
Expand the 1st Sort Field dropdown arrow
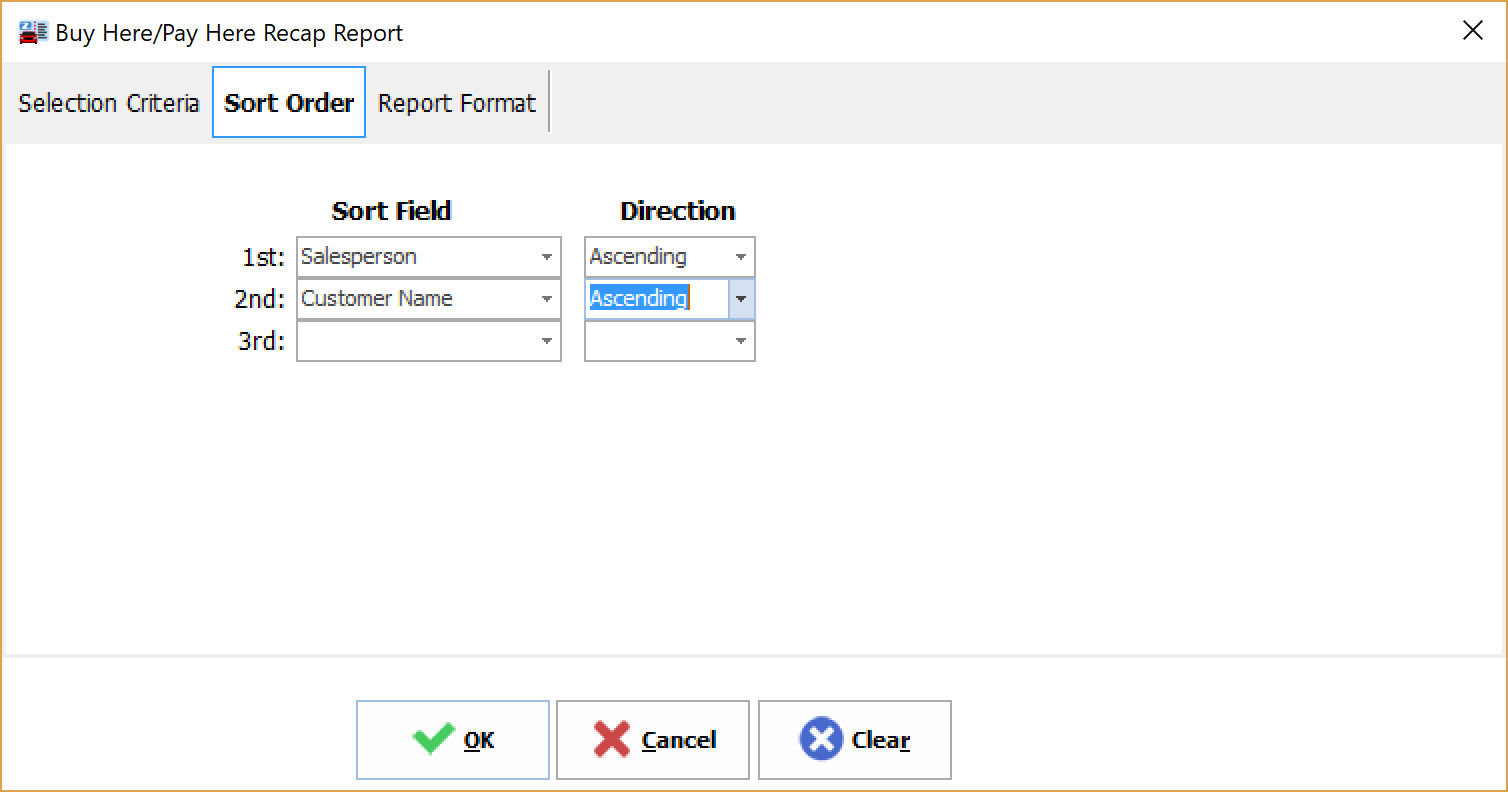(547, 257)
